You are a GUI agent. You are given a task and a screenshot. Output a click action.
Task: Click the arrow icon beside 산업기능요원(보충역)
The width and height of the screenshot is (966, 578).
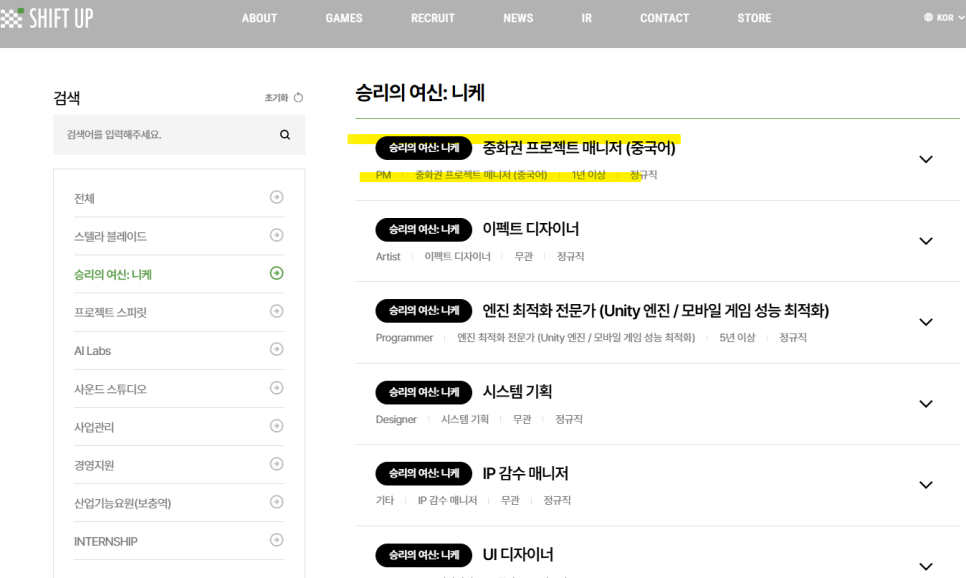pos(277,502)
